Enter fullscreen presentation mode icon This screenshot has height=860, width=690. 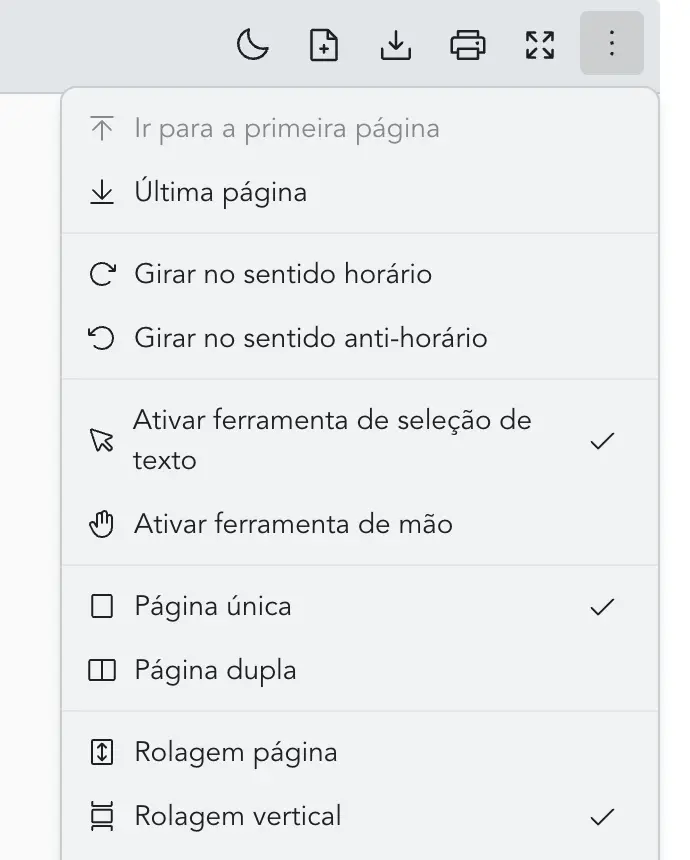(540, 45)
